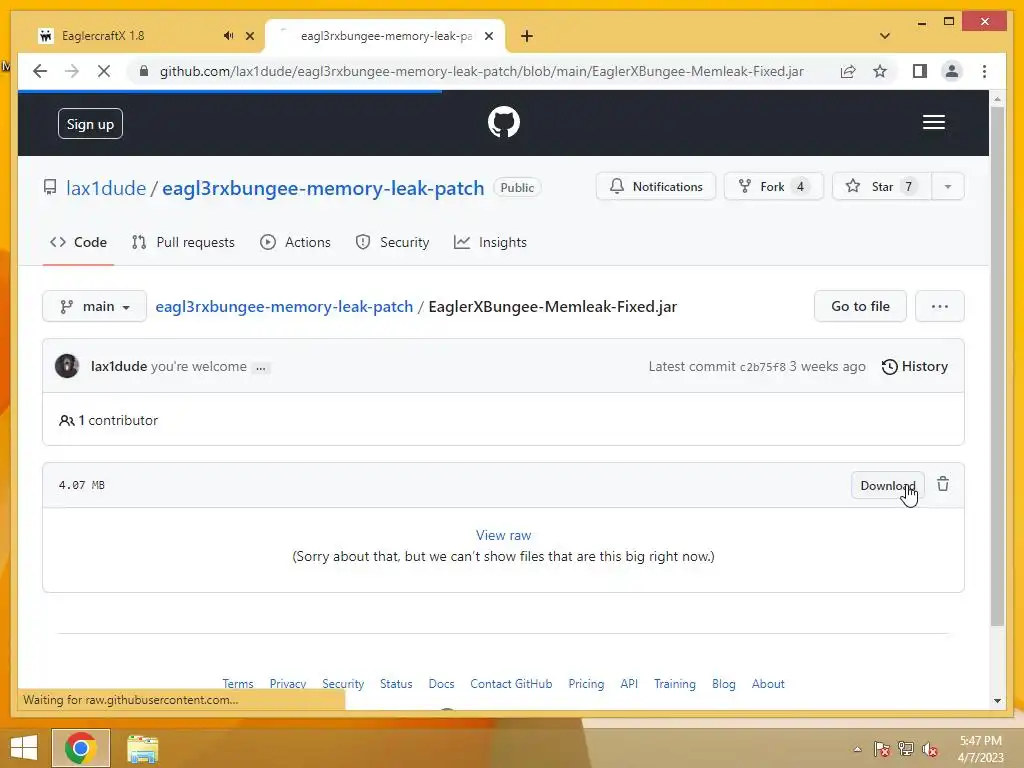Select the Code tab
Viewport: 1024px width, 768px height.
tap(78, 242)
